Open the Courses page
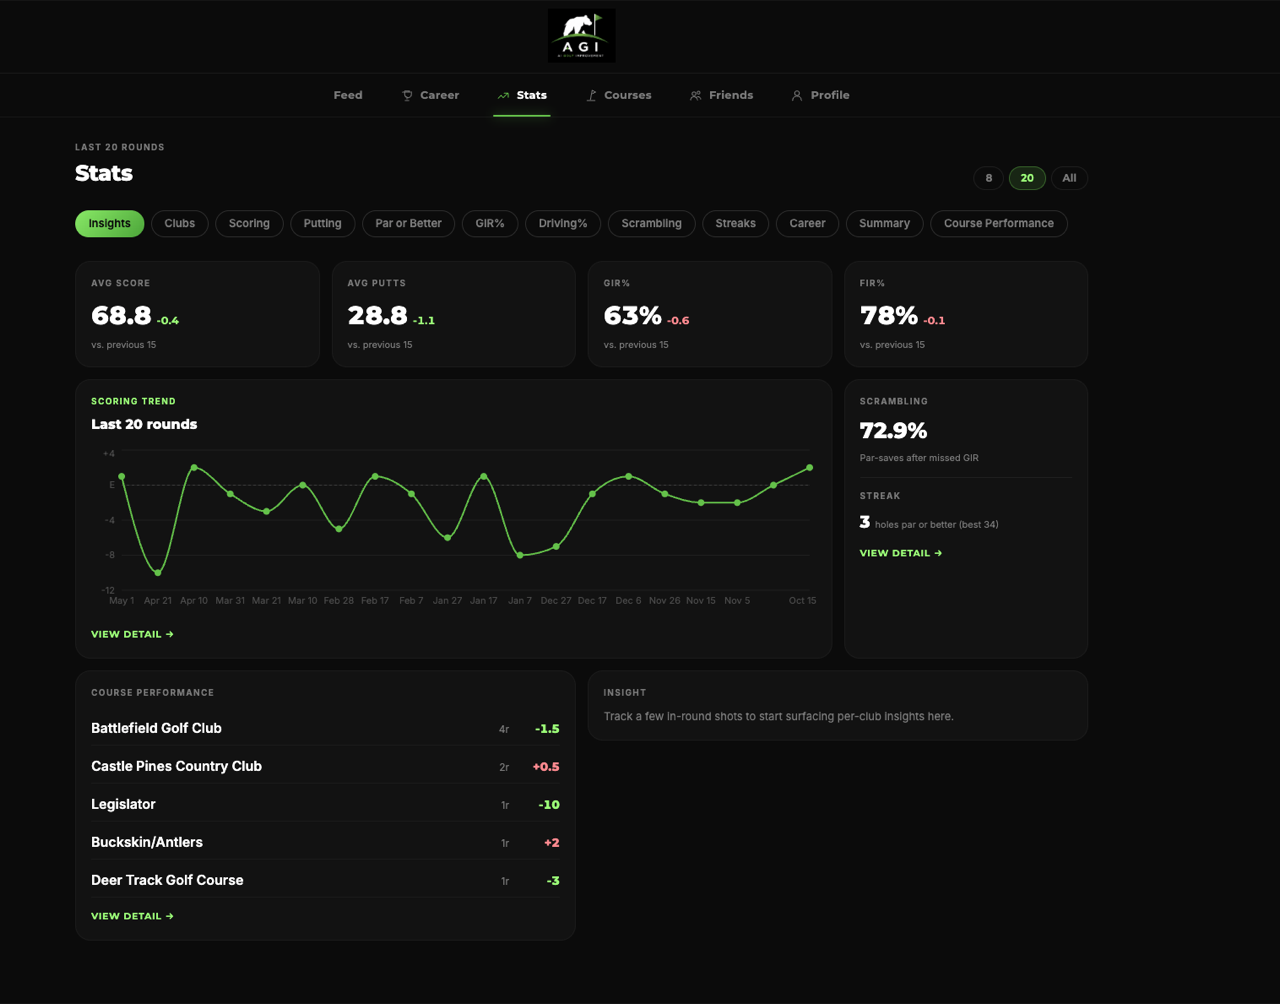The image size is (1280, 1004). point(618,95)
